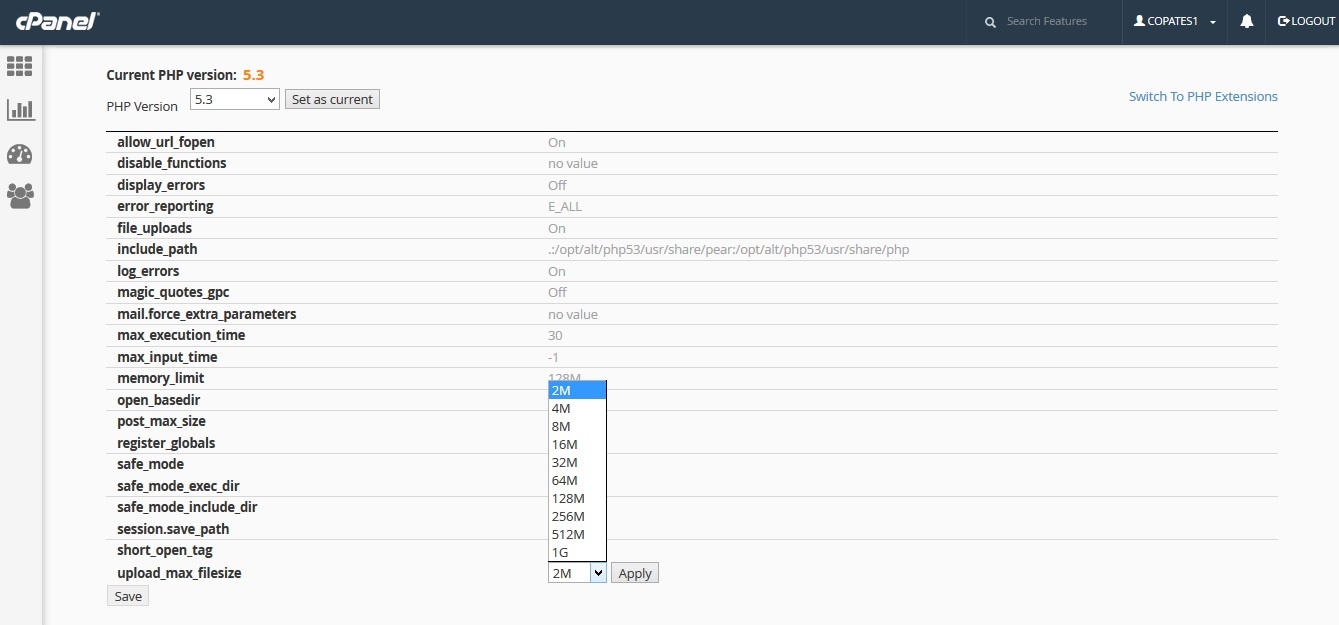Expand the COPATES1 user menu
The height and width of the screenshot is (625, 1339).
coord(1174,21)
